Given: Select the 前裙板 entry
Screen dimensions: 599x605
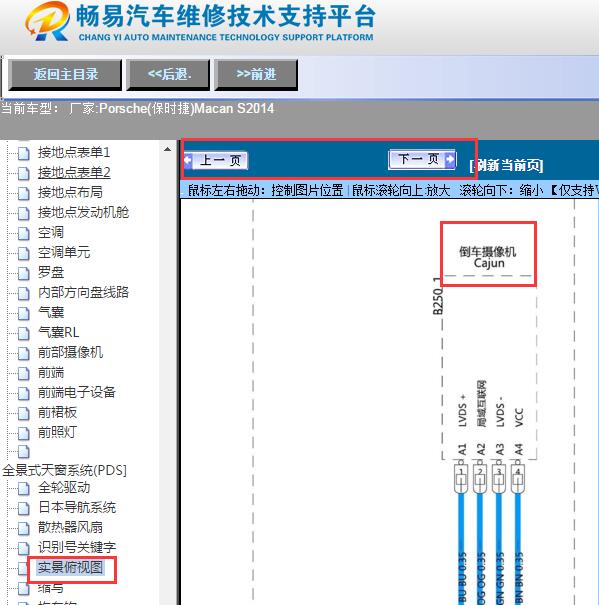Looking at the screenshot, I should pyautogui.click(x=58, y=412).
